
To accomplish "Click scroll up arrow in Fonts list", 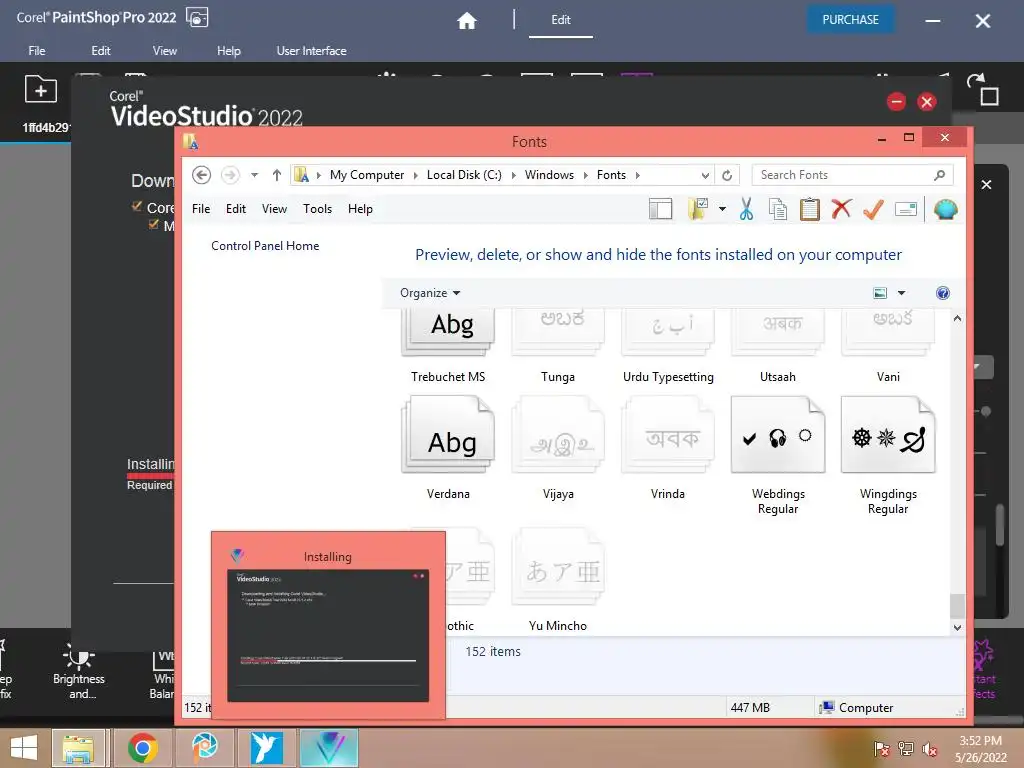I will pos(957,318).
